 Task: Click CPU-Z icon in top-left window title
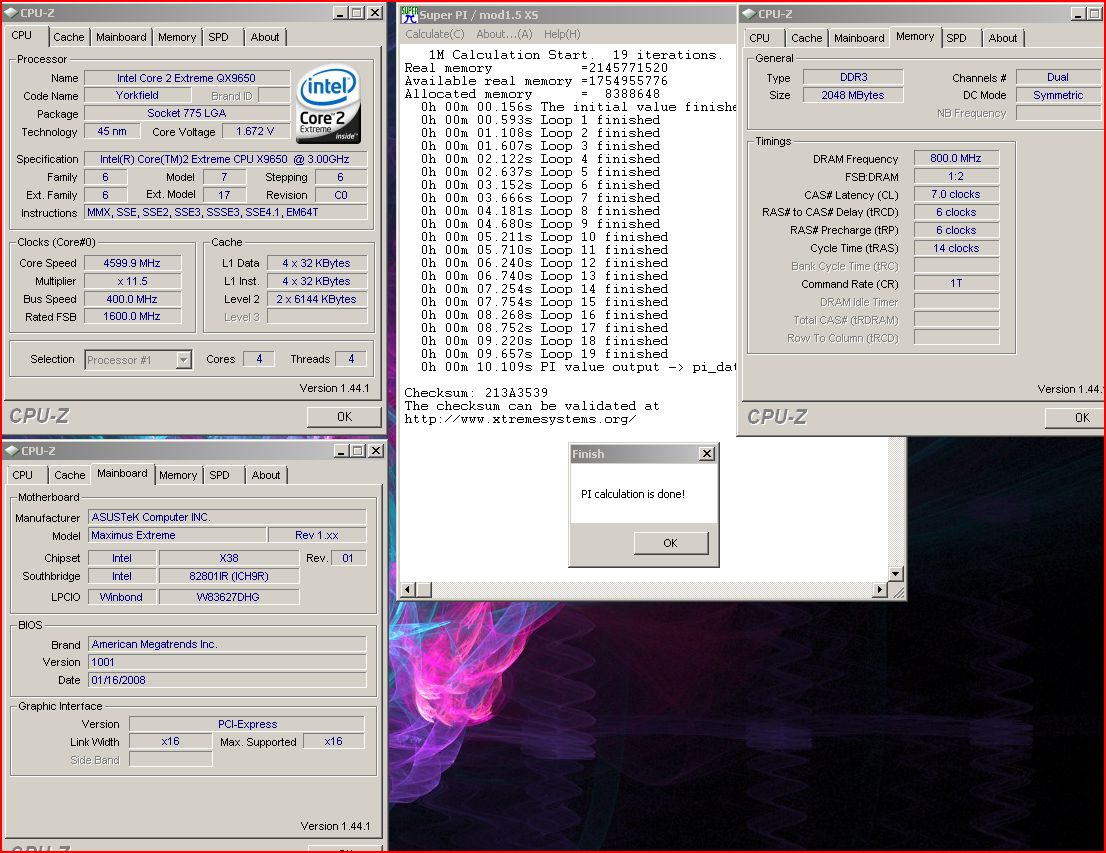[11, 13]
